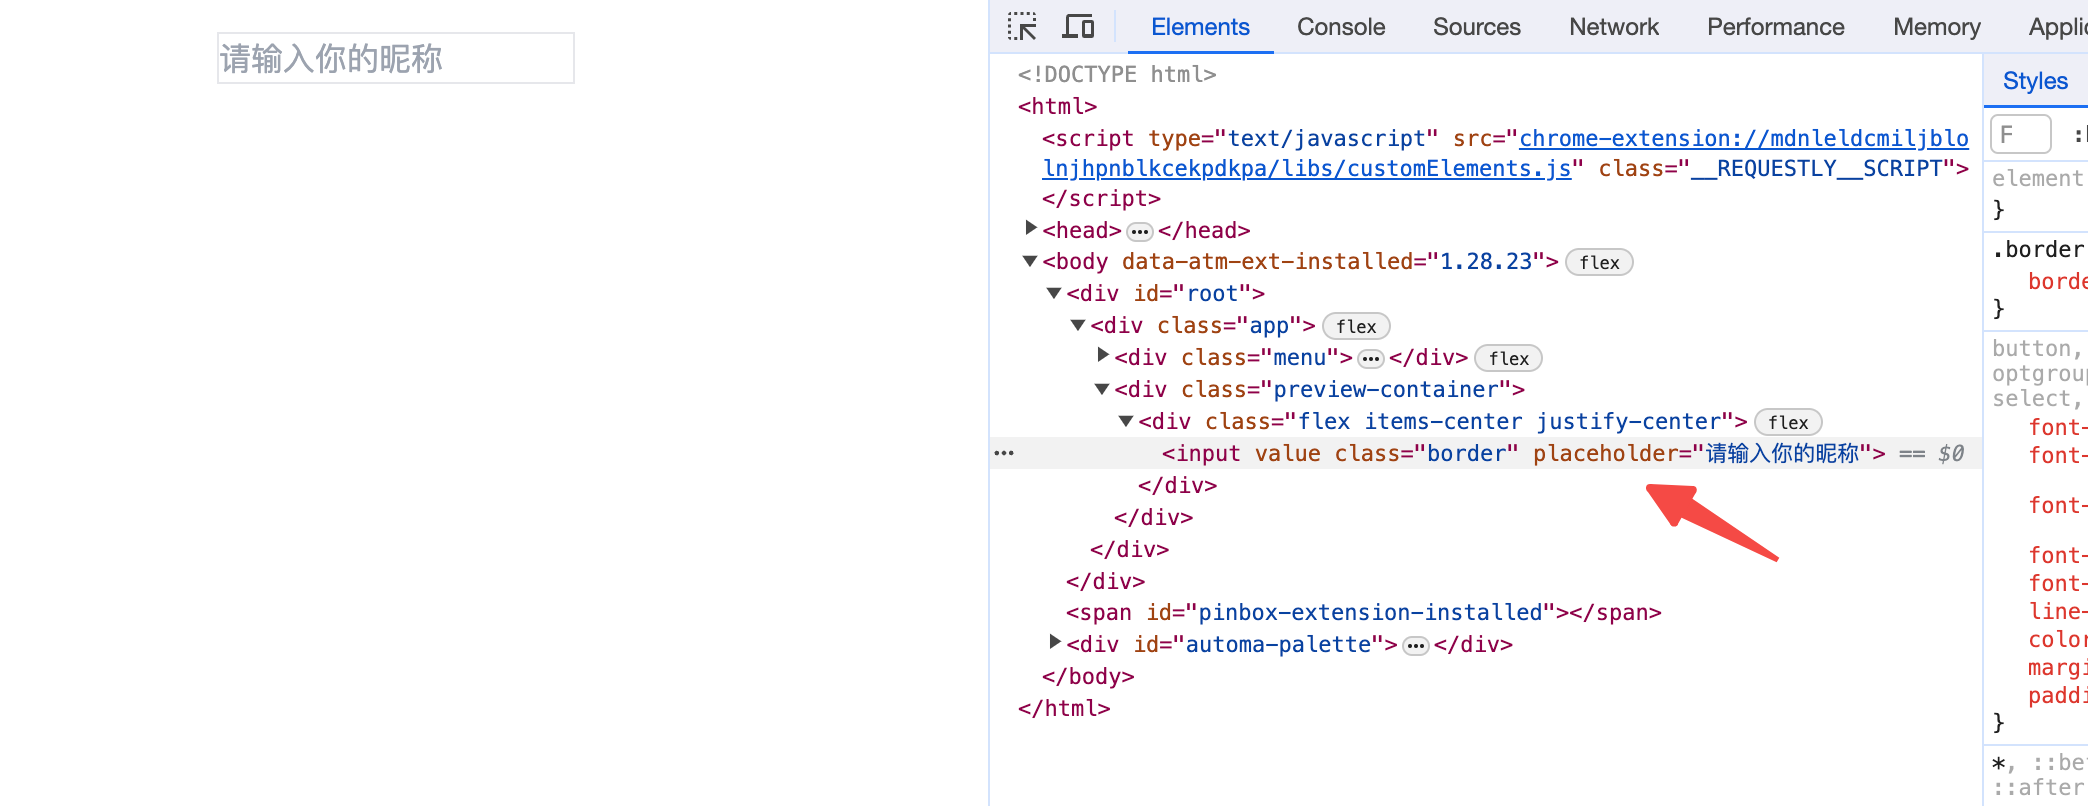Viewport: 2088px width, 806px height.
Task: Select the closing </body> tag line
Action: pos(1088,676)
